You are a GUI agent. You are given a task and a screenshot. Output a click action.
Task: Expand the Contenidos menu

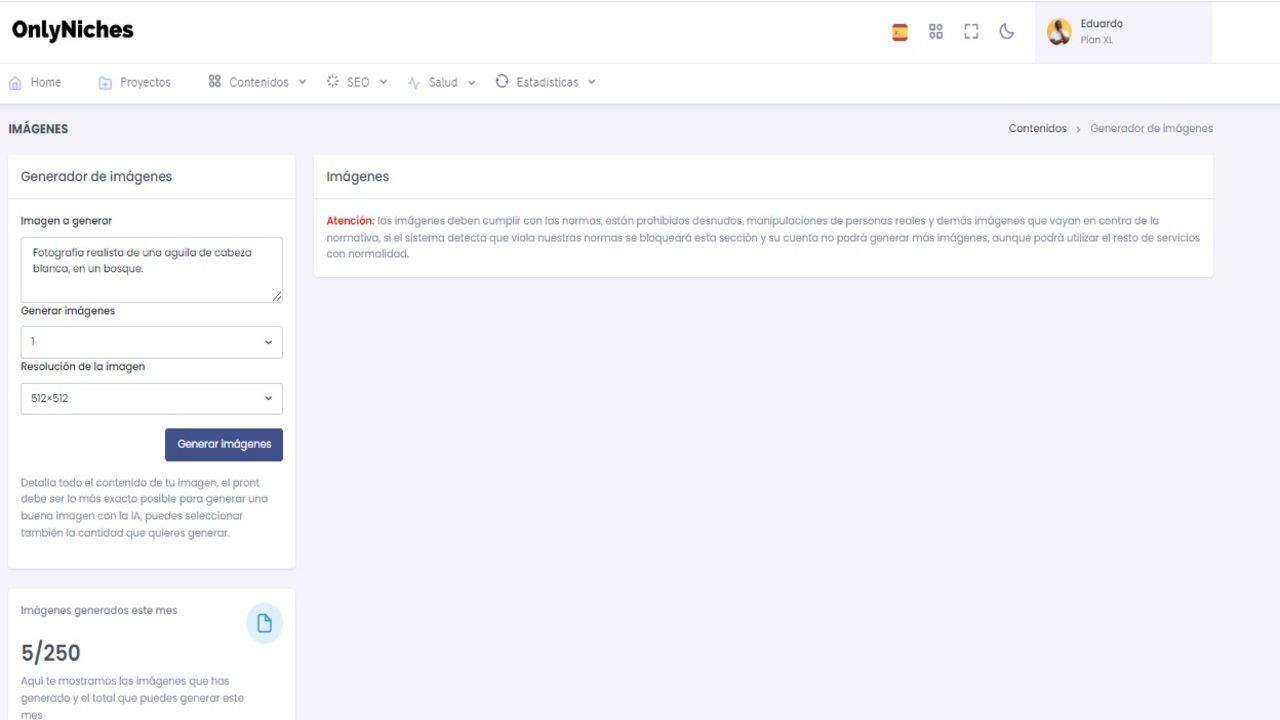click(258, 82)
